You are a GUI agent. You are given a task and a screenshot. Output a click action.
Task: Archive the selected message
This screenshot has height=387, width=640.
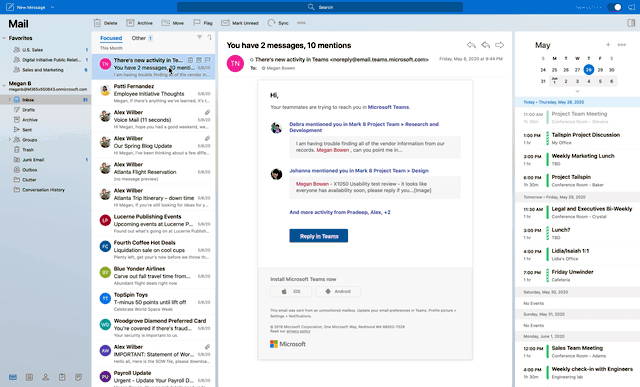click(139, 23)
